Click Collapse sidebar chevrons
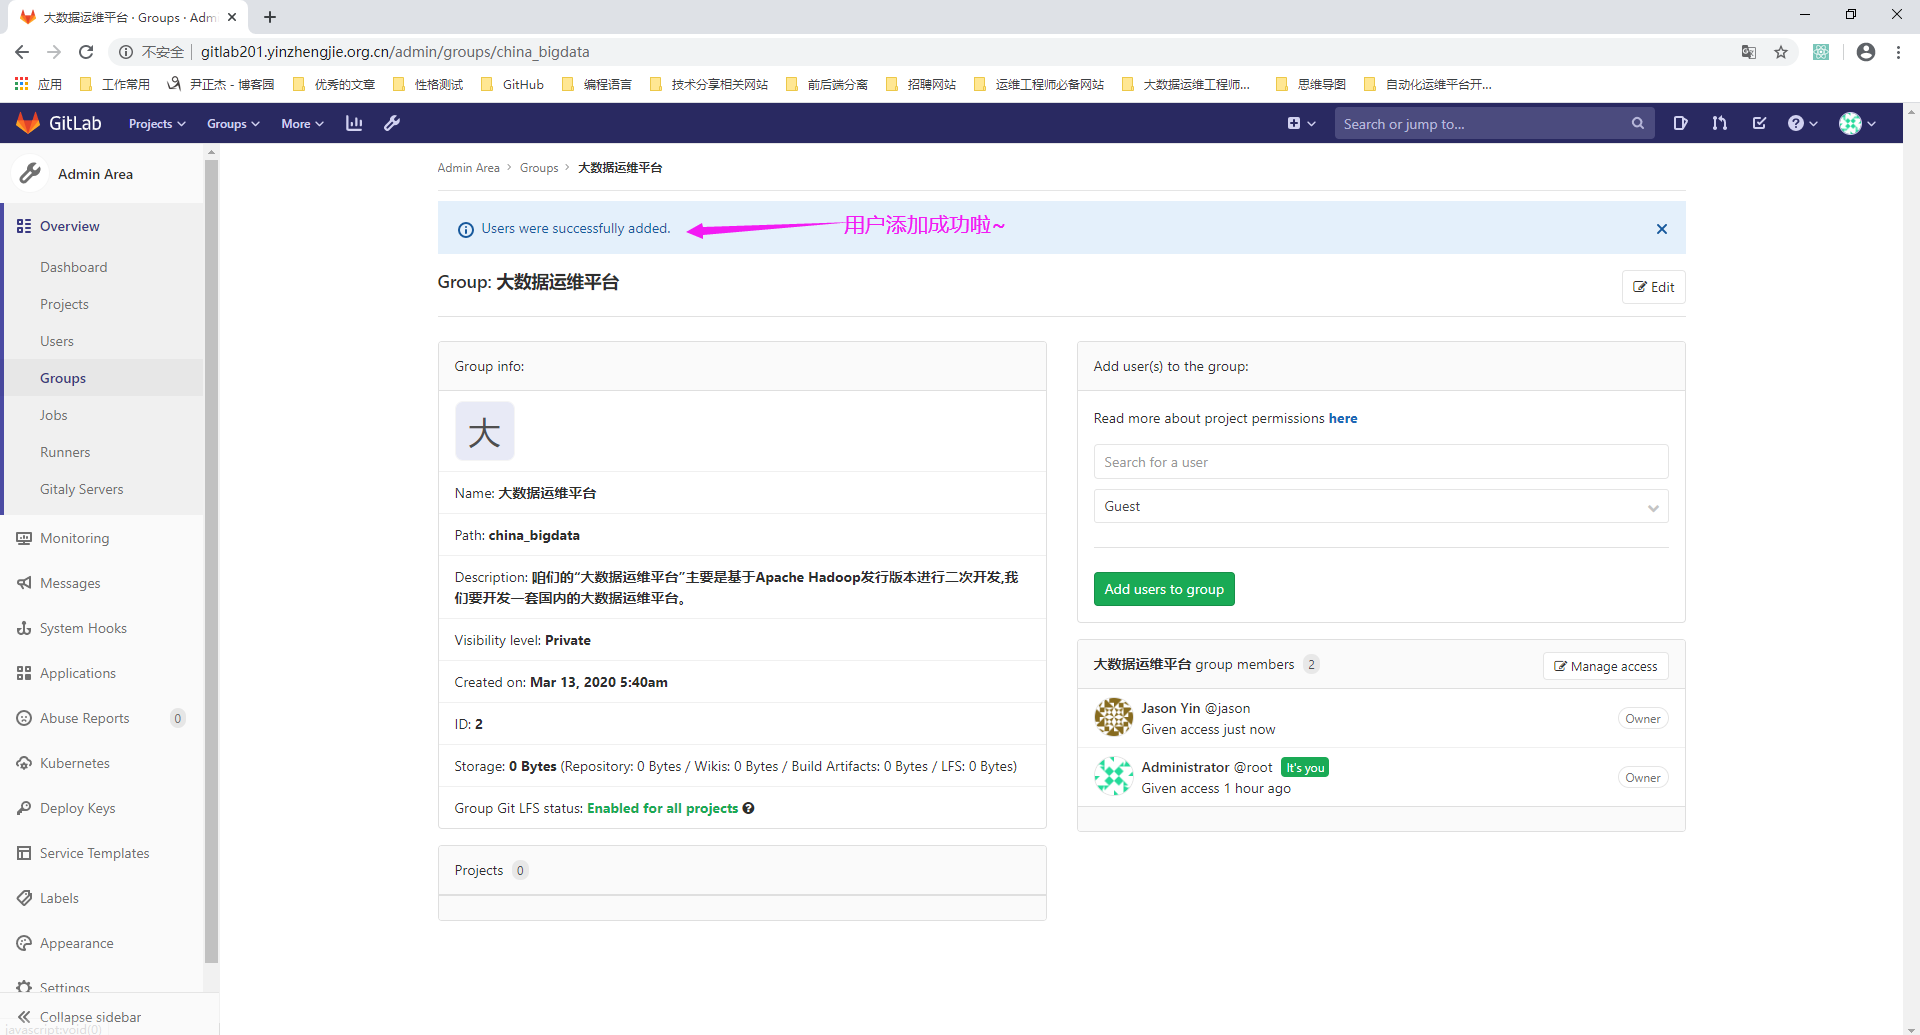Viewport: 1920px width, 1035px height. (24, 1017)
